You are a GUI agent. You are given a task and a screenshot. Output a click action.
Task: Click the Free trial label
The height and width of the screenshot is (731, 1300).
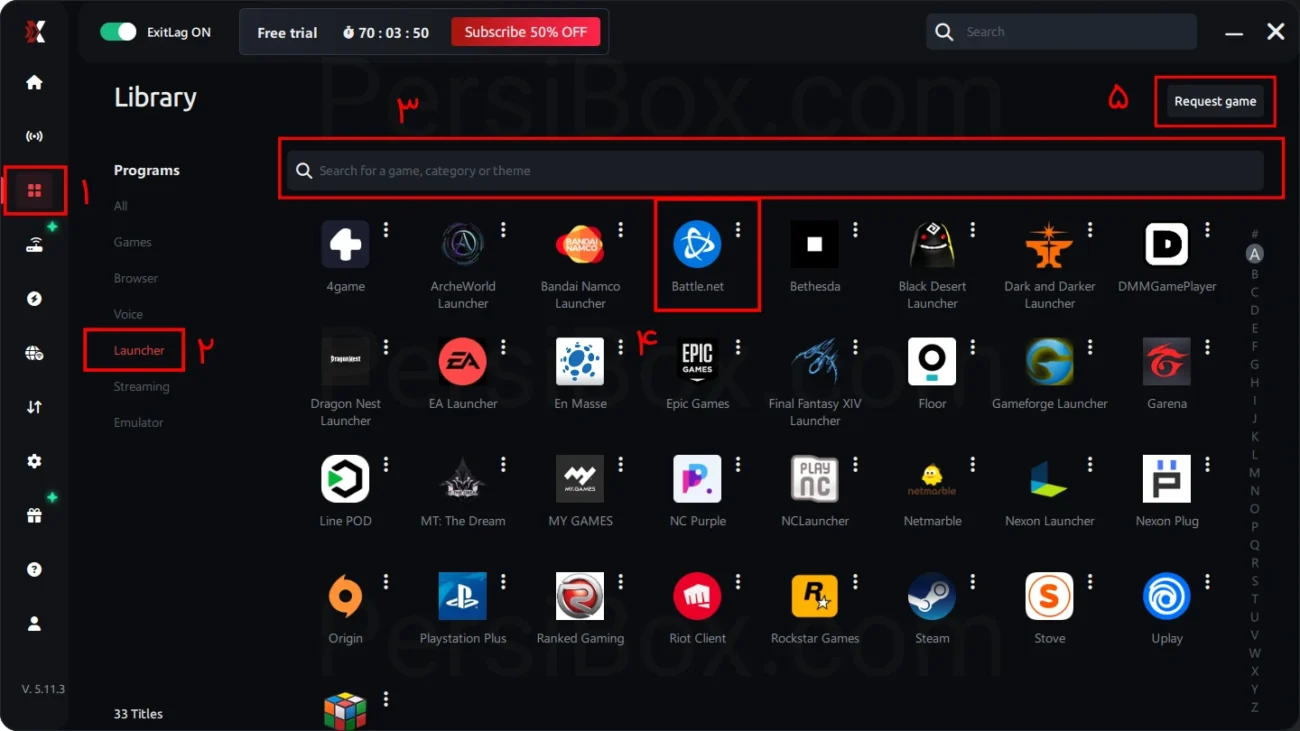tap(287, 32)
